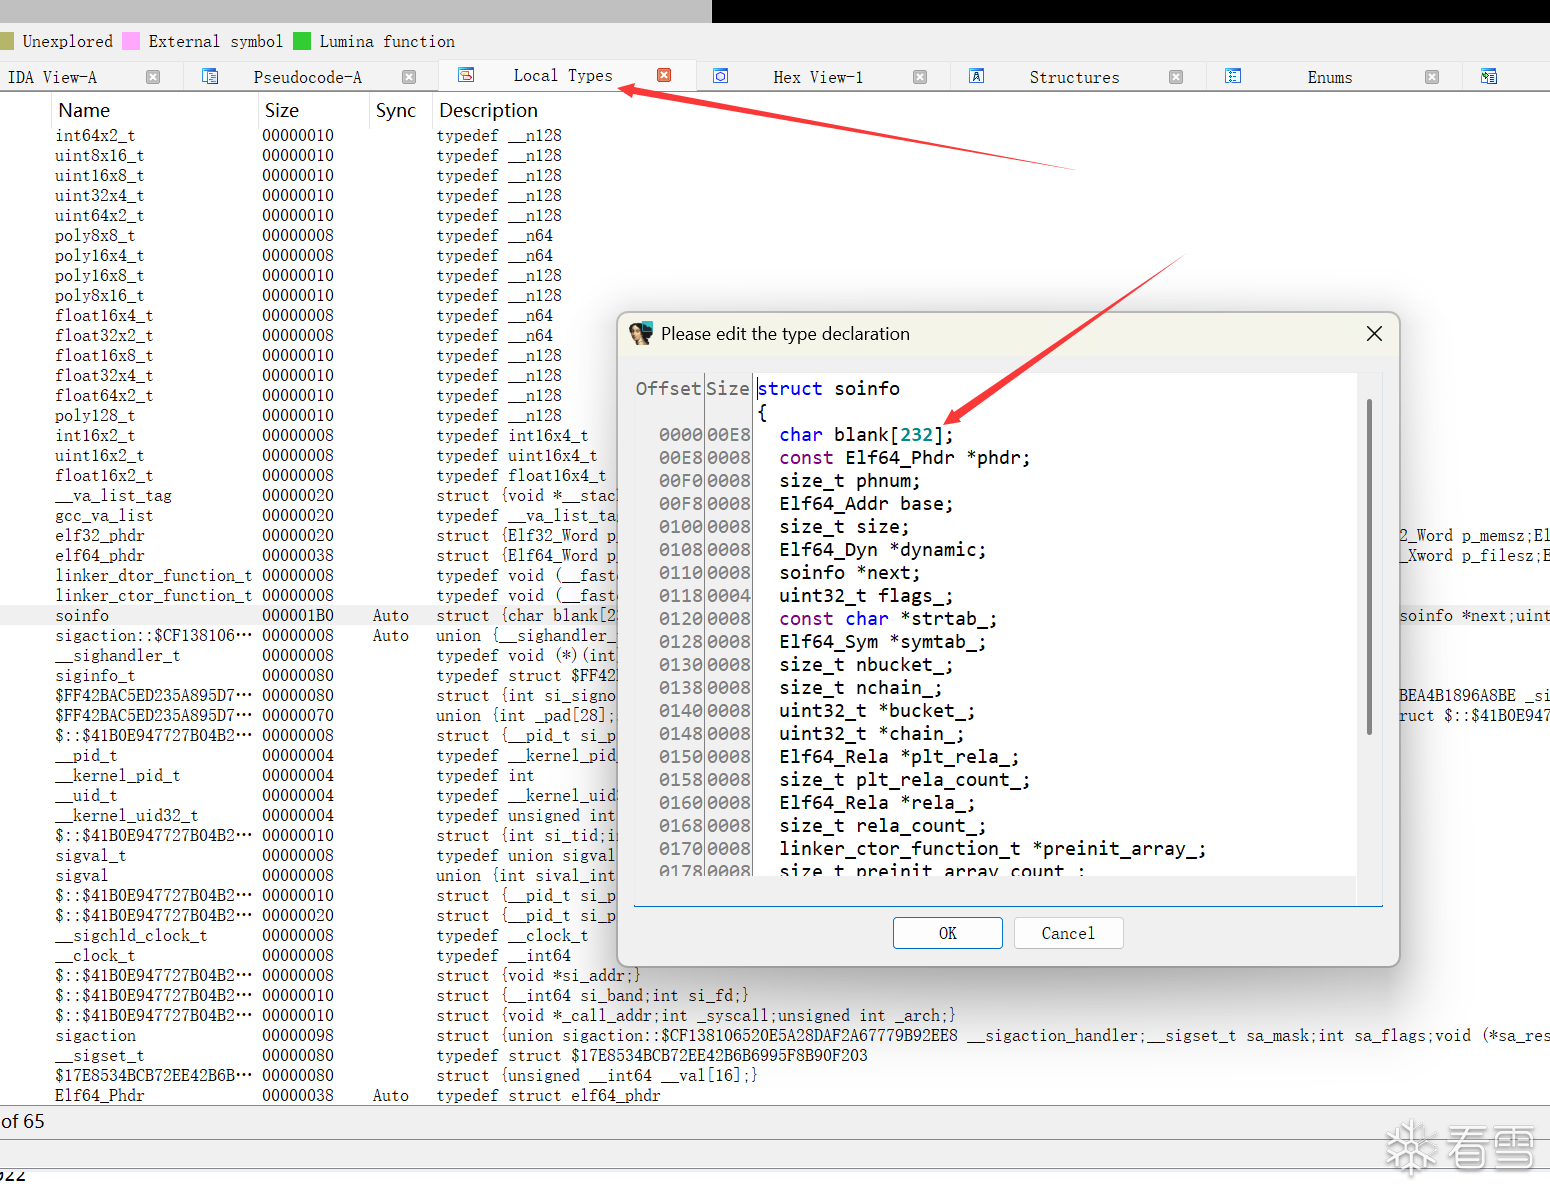The height and width of the screenshot is (1194, 1550).
Task: Close the Structures tab
Action: 1176,77
